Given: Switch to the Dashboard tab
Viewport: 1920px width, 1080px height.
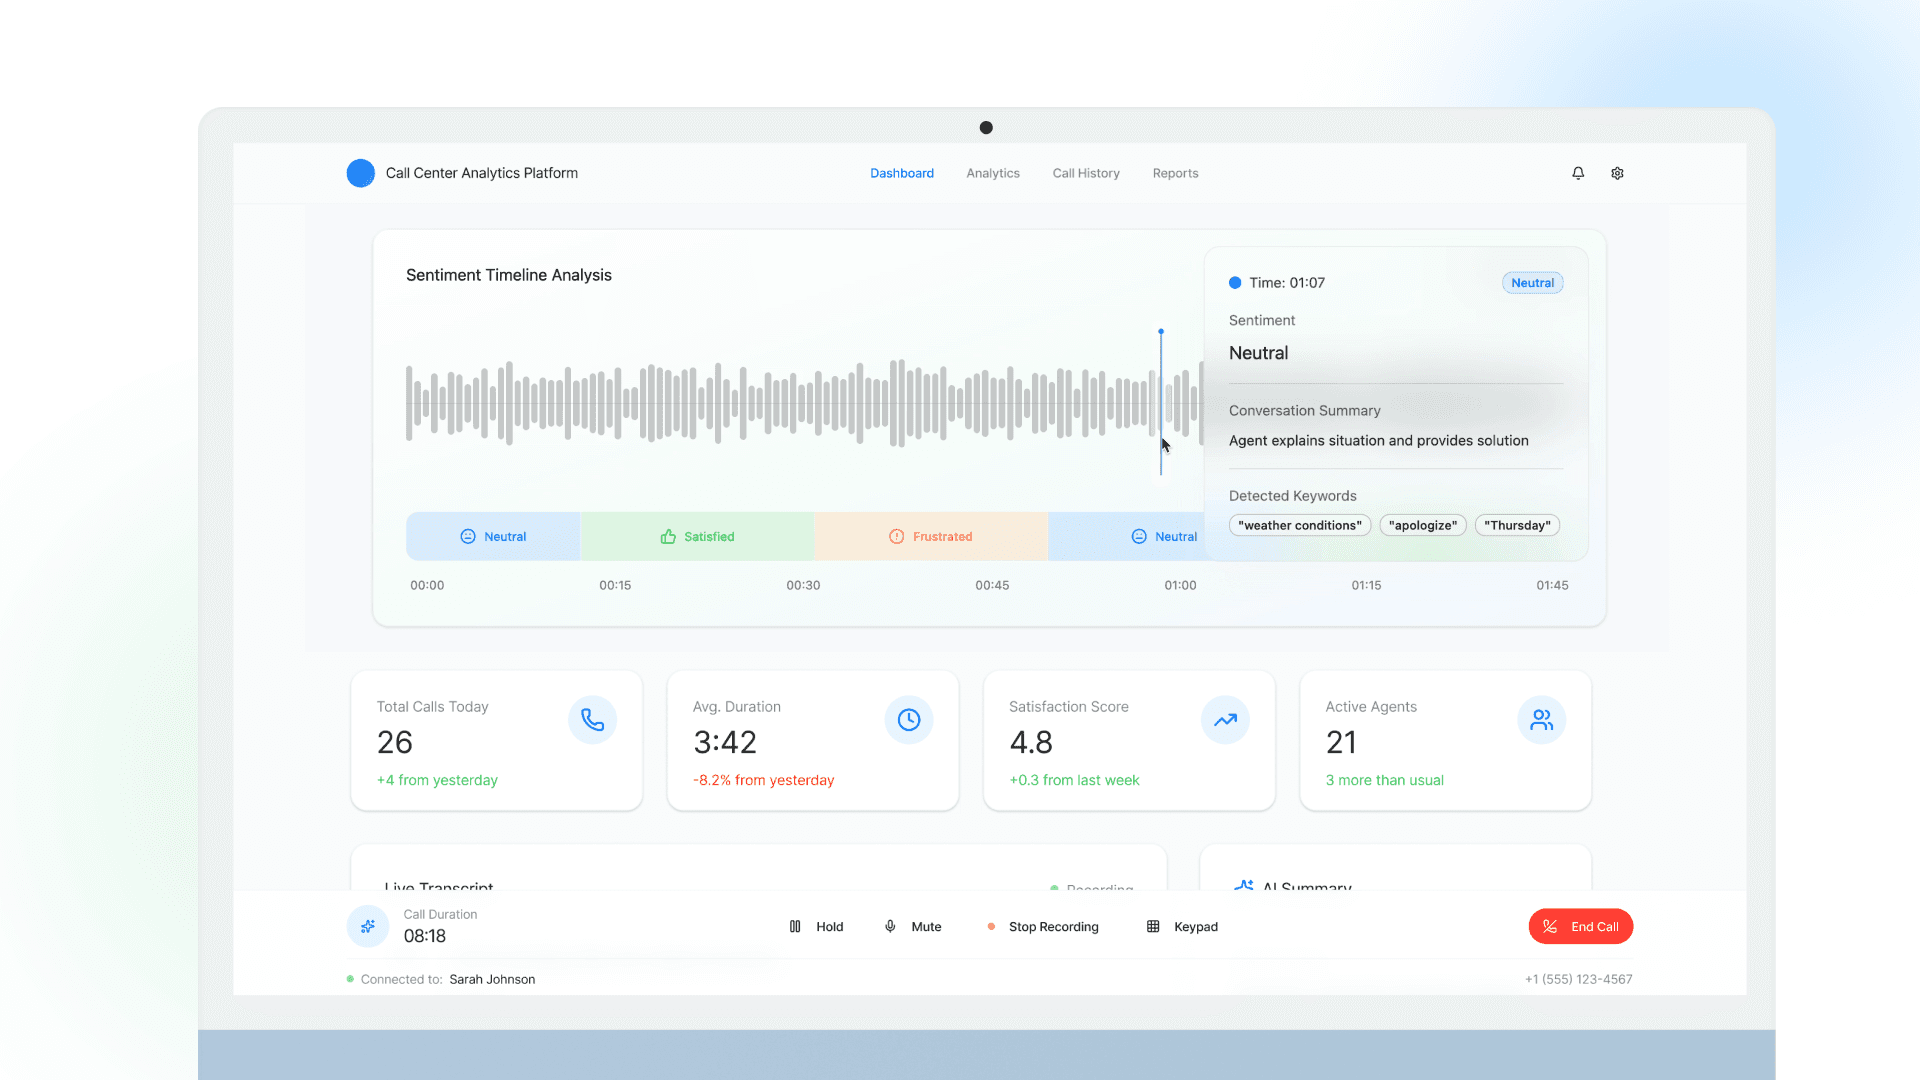Looking at the screenshot, I should pos(902,173).
